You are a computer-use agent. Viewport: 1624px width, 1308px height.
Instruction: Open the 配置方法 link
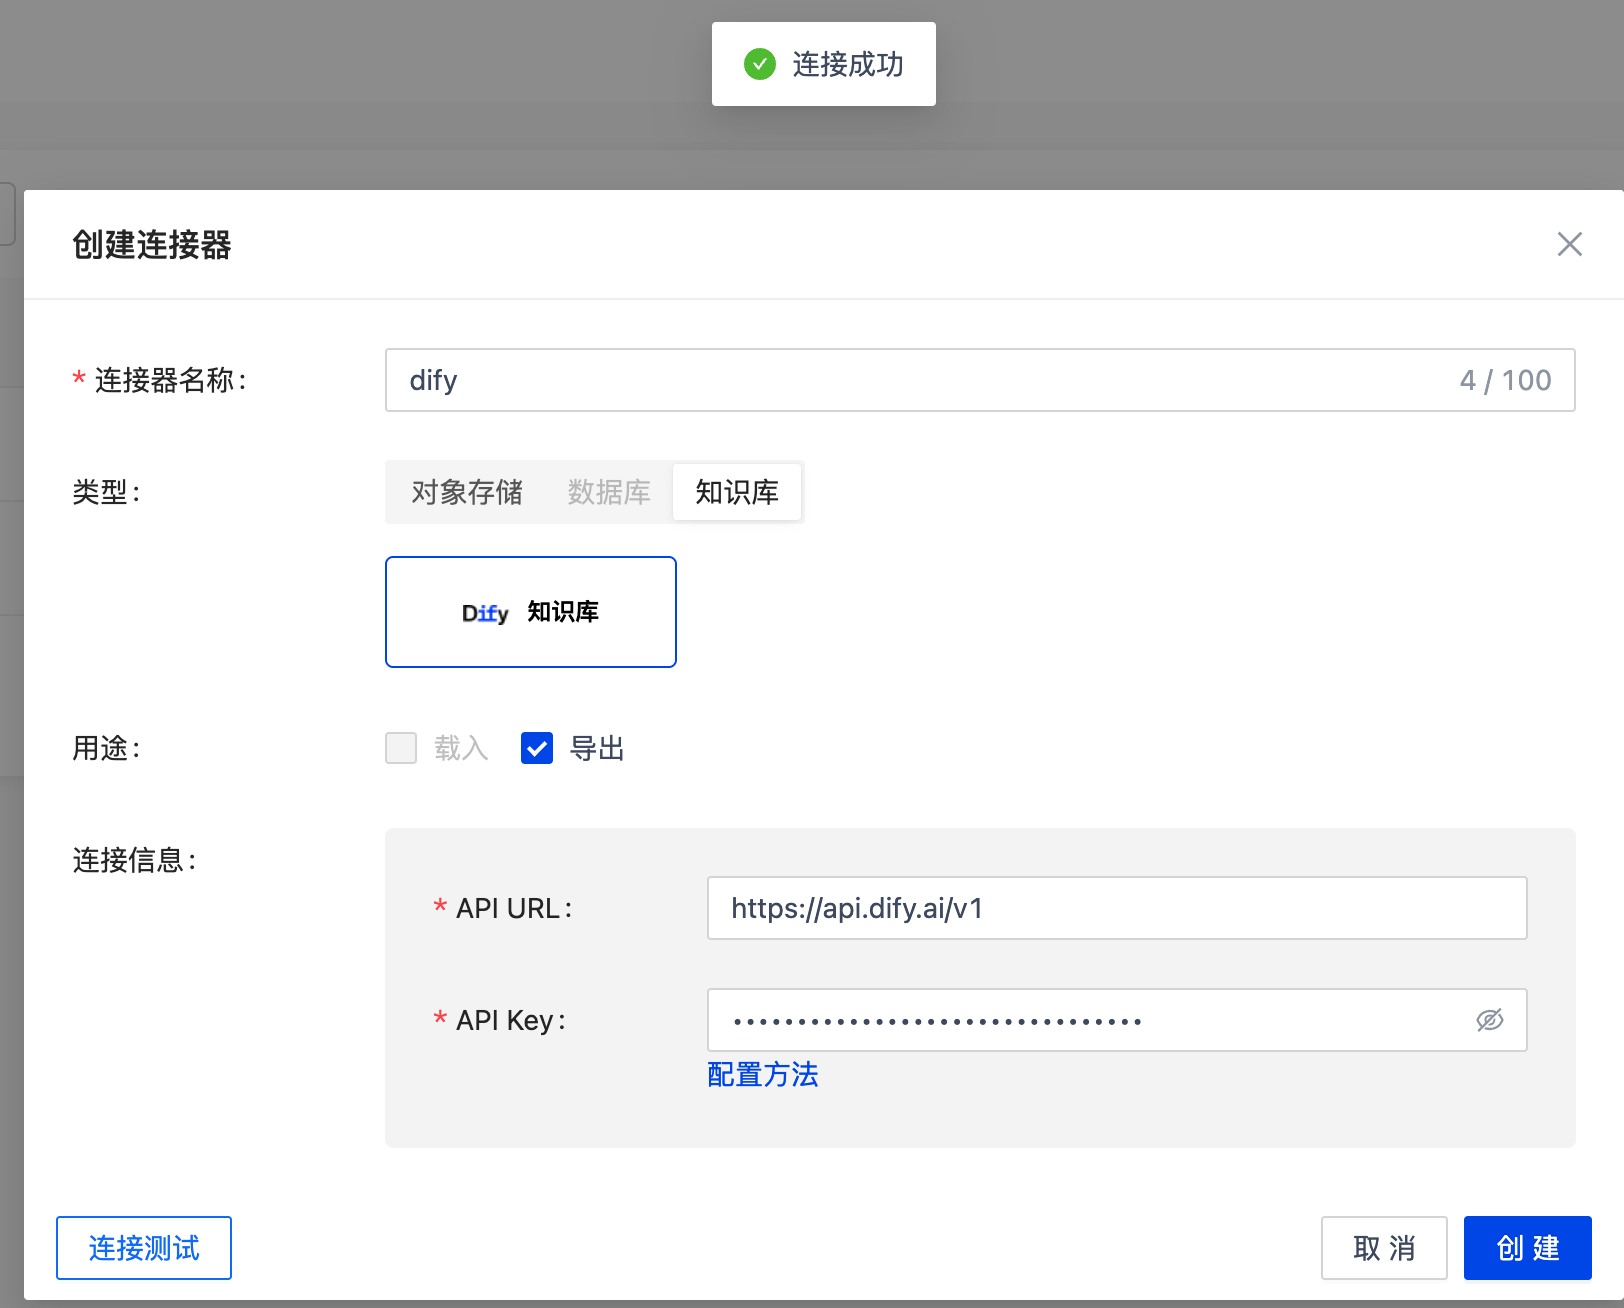coord(763,1075)
